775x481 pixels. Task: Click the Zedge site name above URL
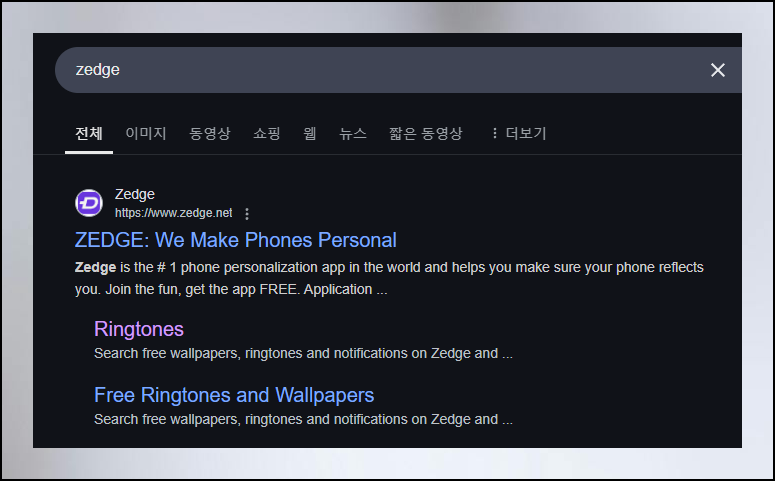point(135,194)
